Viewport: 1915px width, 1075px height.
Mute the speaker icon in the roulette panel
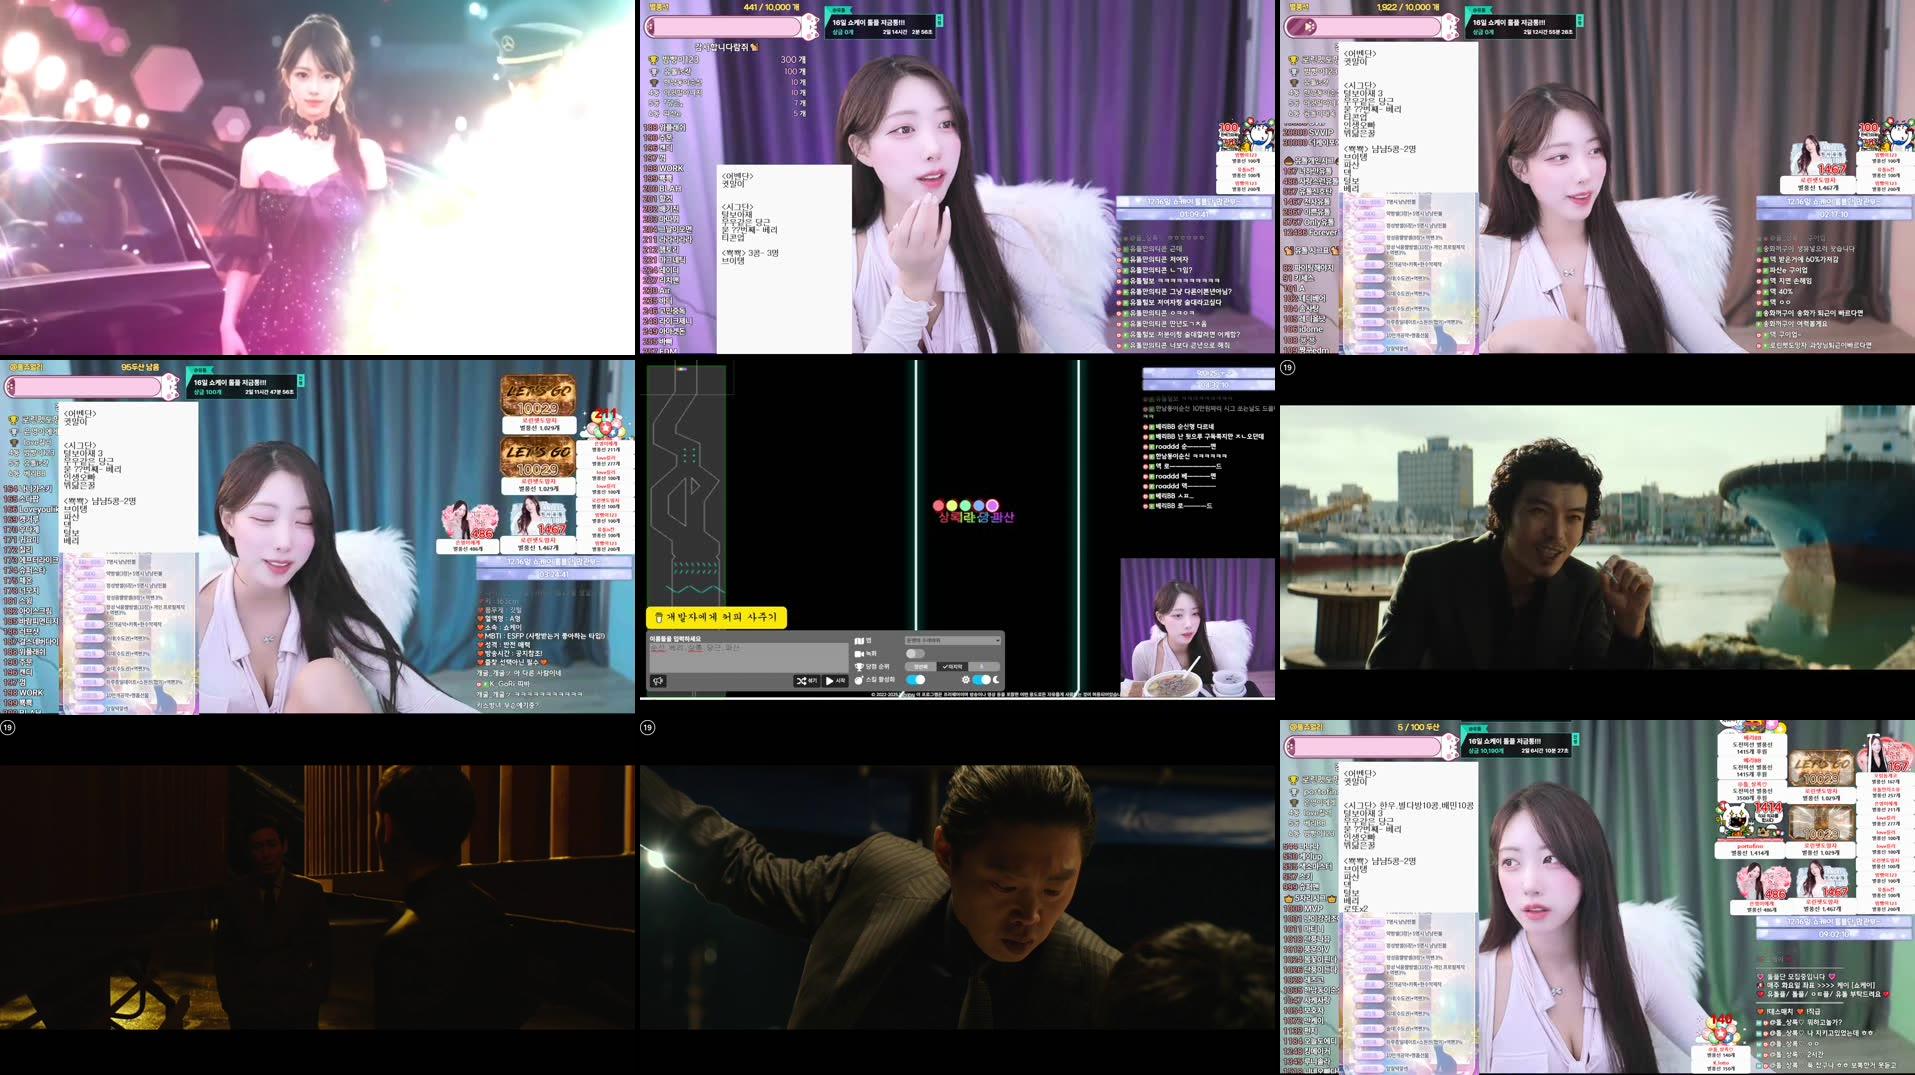pos(658,681)
